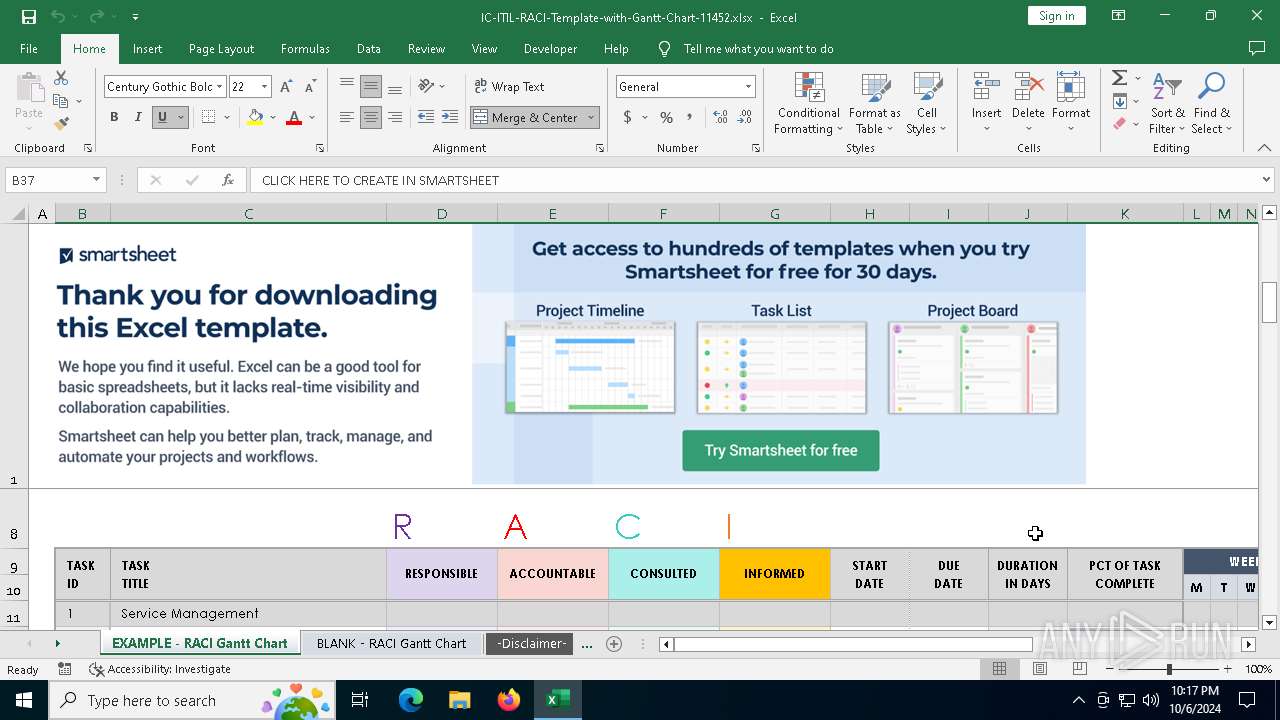Switch to the Insert ribbon tab
This screenshot has width=1280, height=720.
[147, 48]
